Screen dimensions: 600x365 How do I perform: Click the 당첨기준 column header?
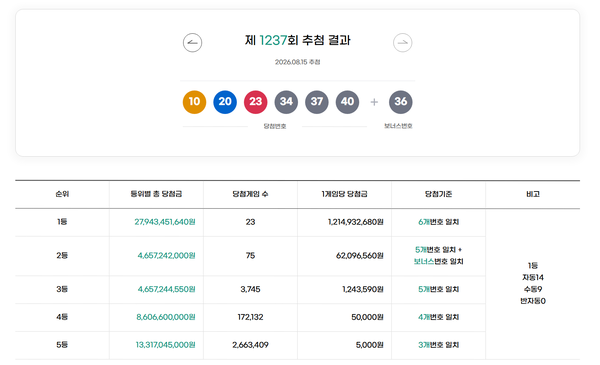click(x=439, y=194)
